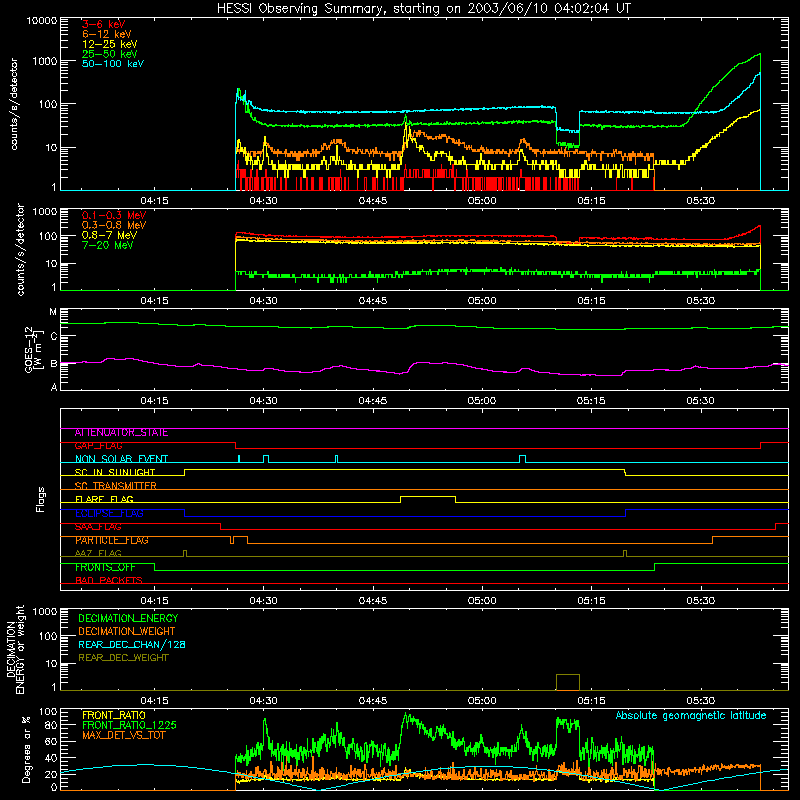800x800 pixels.
Task: Select the yellow FRONT_RATIO legend label
Action: click(x=114, y=715)
